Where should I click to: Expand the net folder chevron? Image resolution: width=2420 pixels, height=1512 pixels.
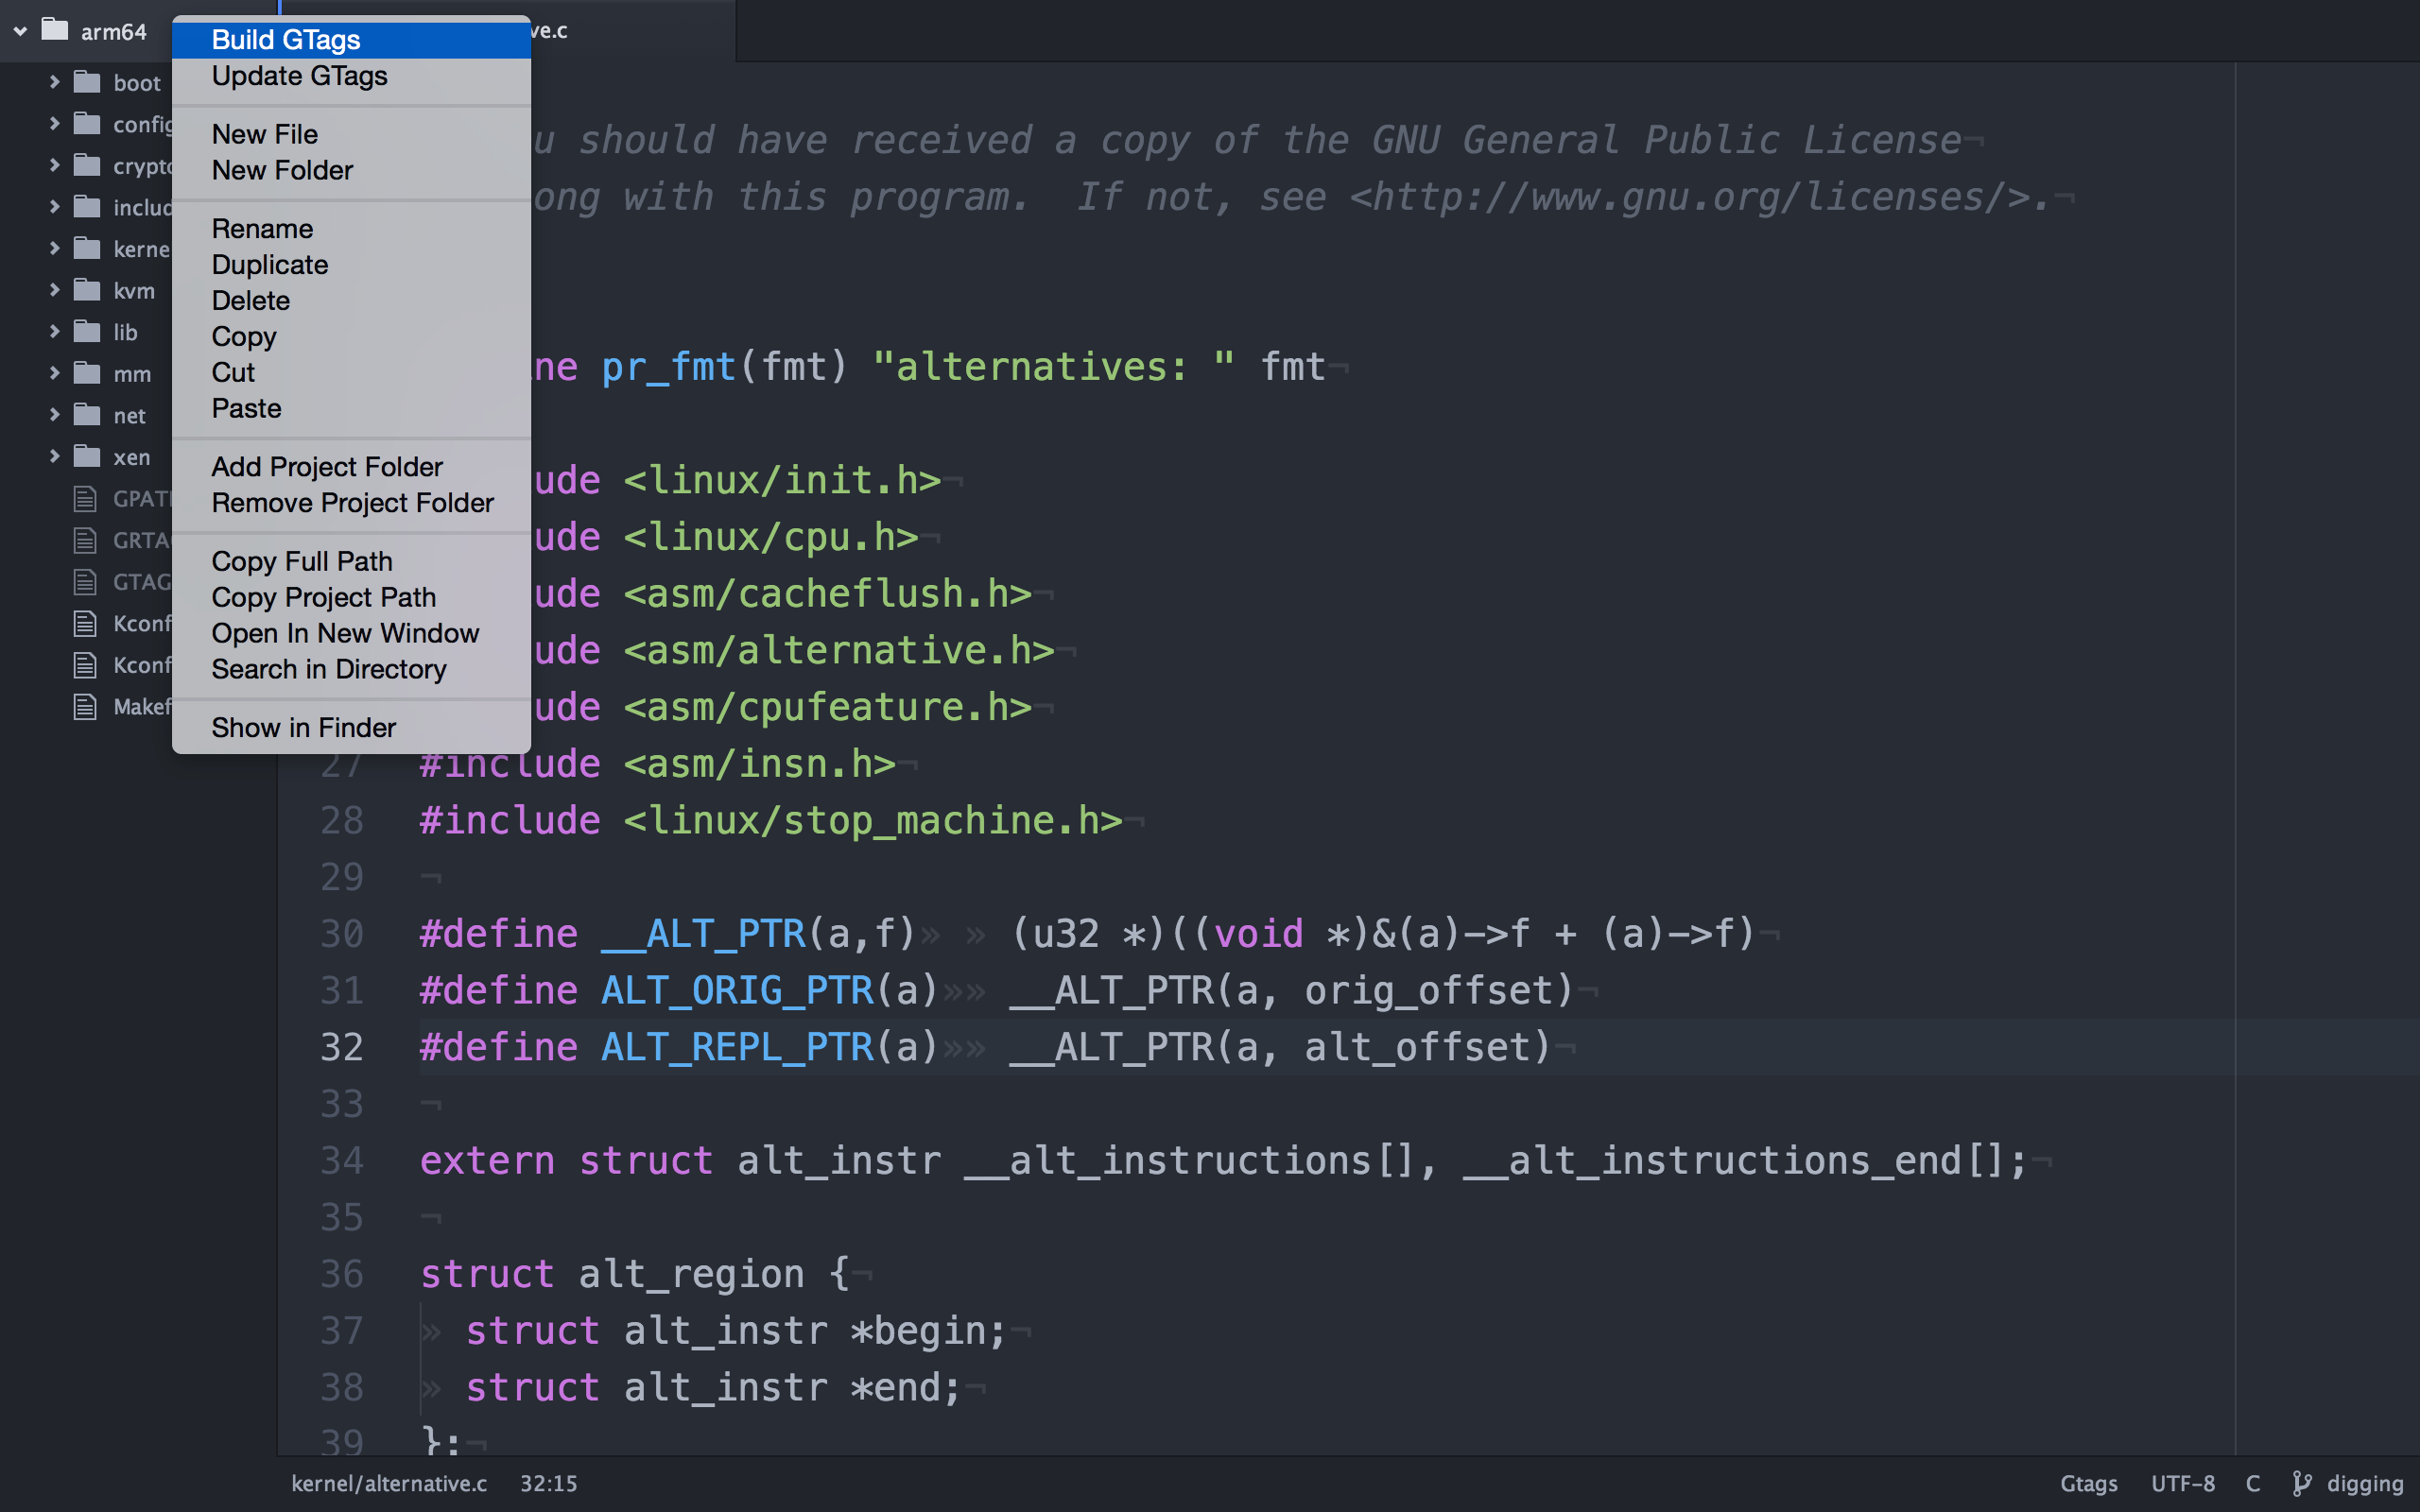pyautogui.click(x=54, y=414)
